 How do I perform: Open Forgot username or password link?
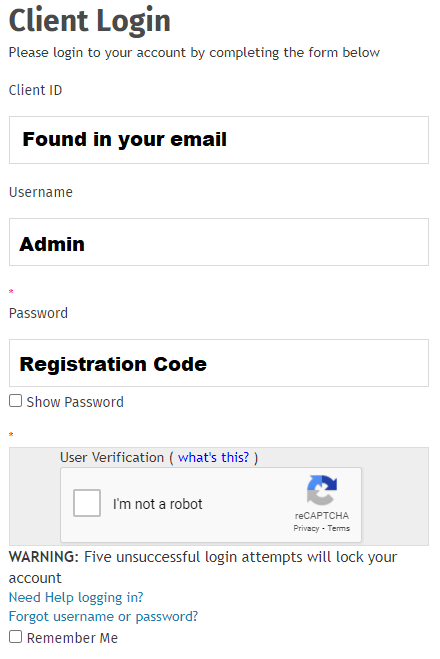(x=103, y=616)
